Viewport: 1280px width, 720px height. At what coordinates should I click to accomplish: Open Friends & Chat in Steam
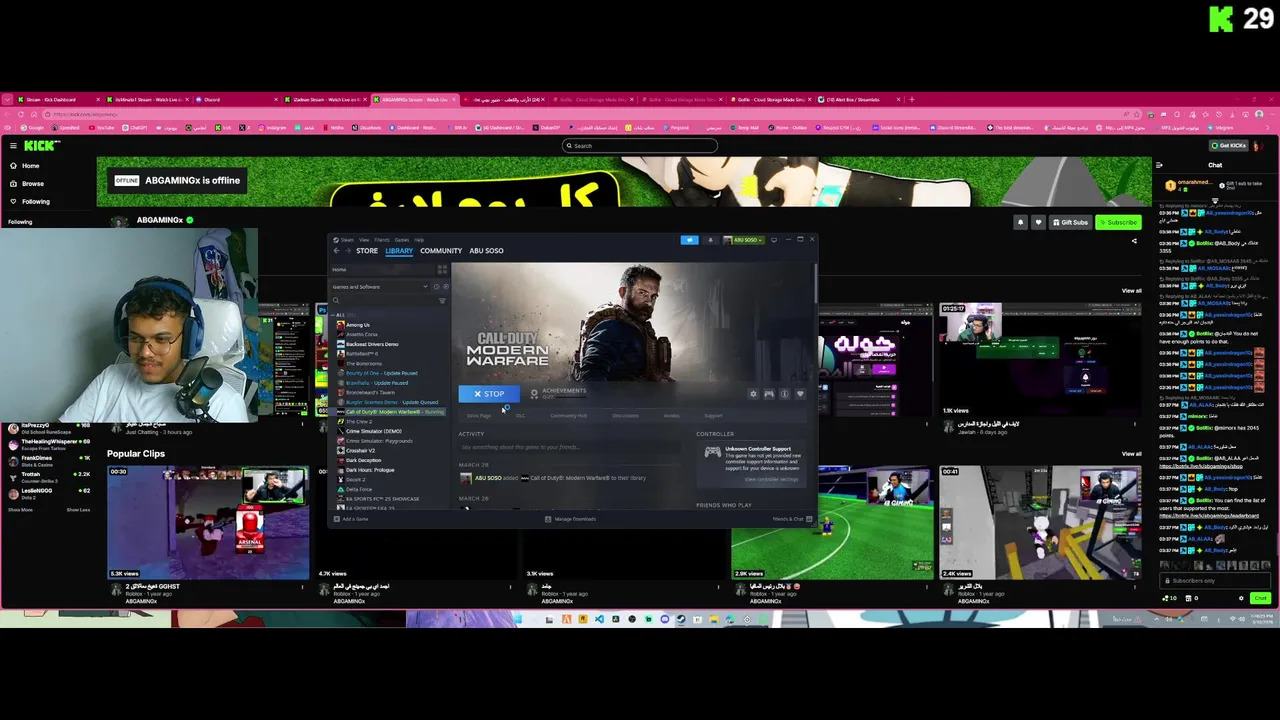click(x=790, y=519)
